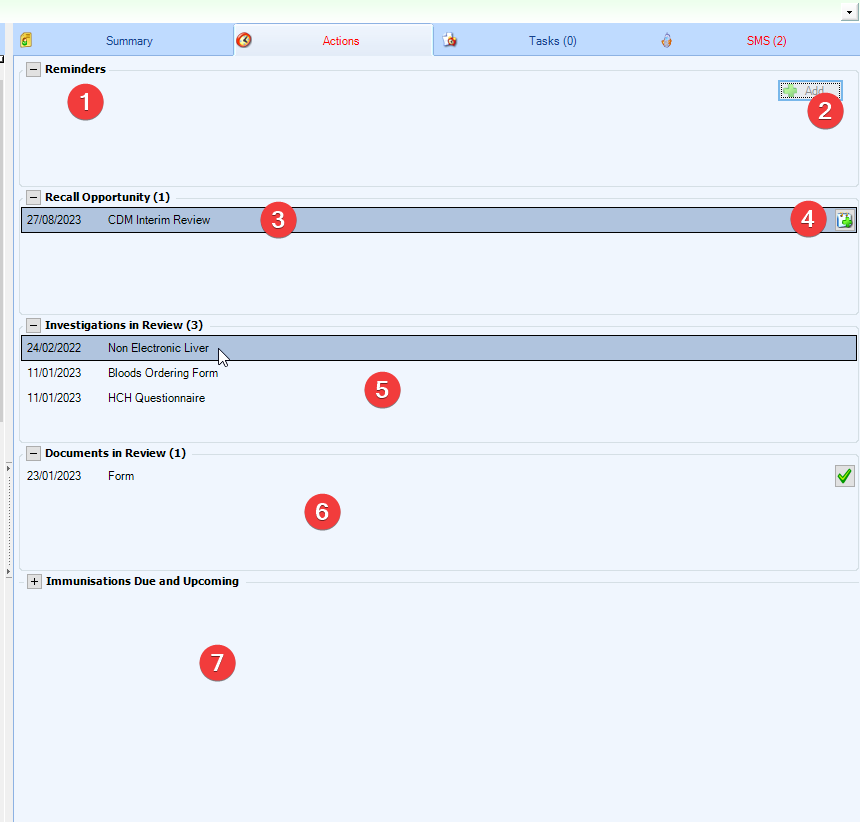
Task: Switch to the Tasks (0) tab
Action: click(x=552, y=41)
